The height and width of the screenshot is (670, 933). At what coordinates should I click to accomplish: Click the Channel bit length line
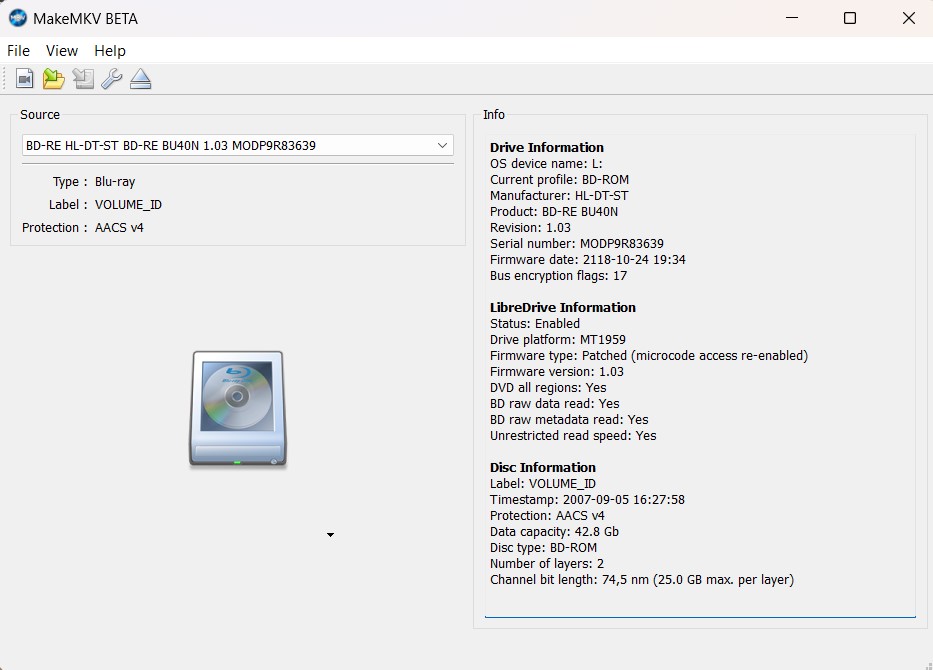coord(642,580)
